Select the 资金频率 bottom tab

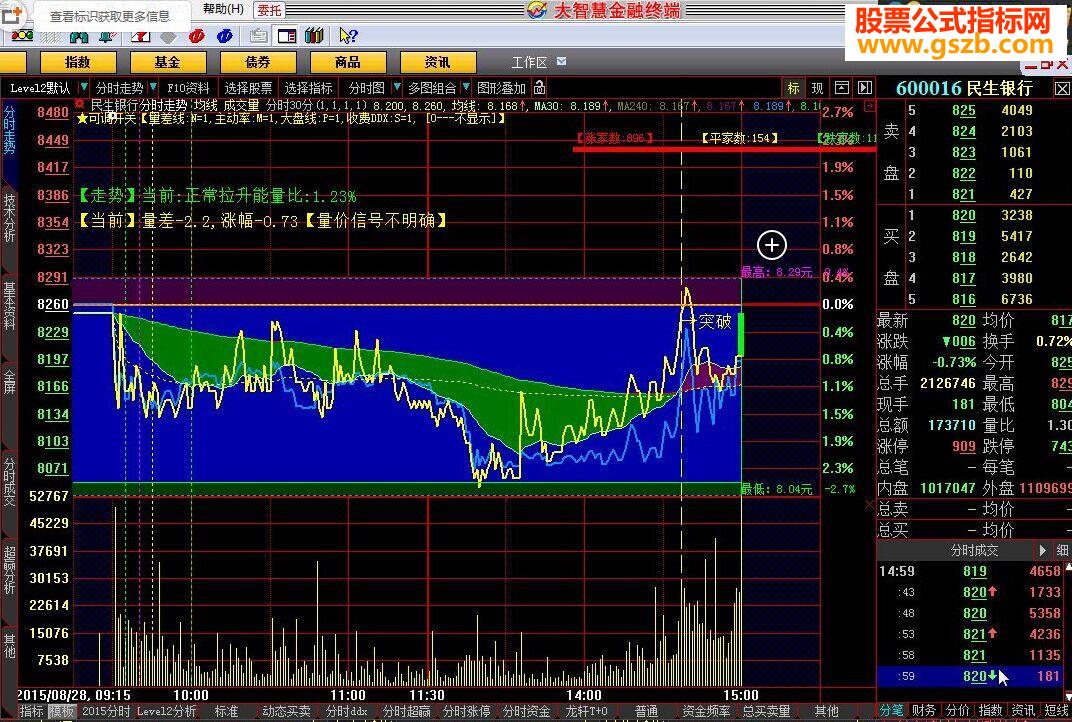click(x=706, y=711)
